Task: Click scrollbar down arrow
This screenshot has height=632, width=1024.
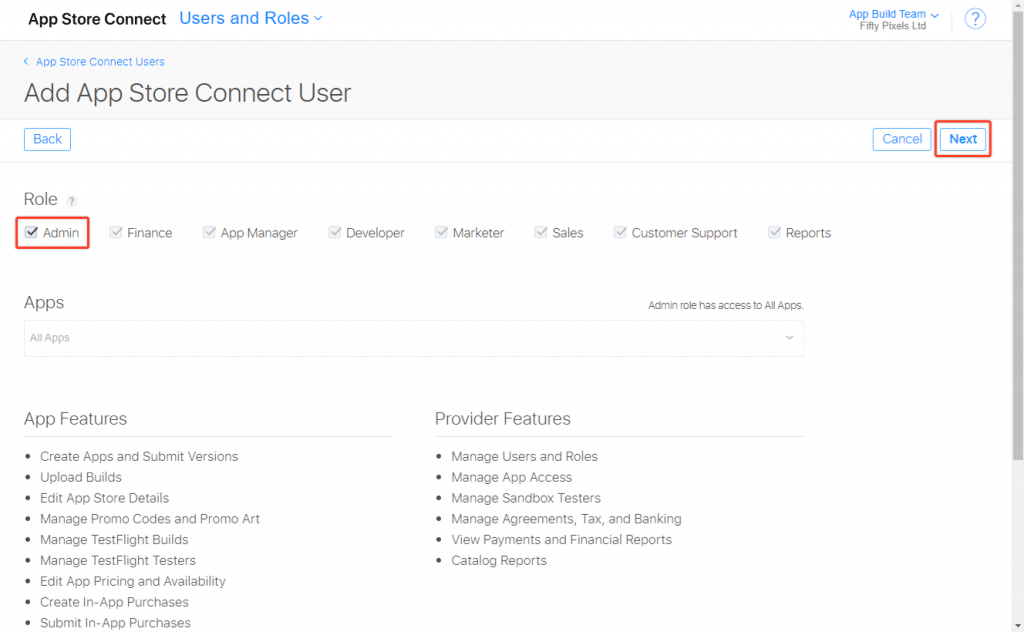Action: [1018, 626]
